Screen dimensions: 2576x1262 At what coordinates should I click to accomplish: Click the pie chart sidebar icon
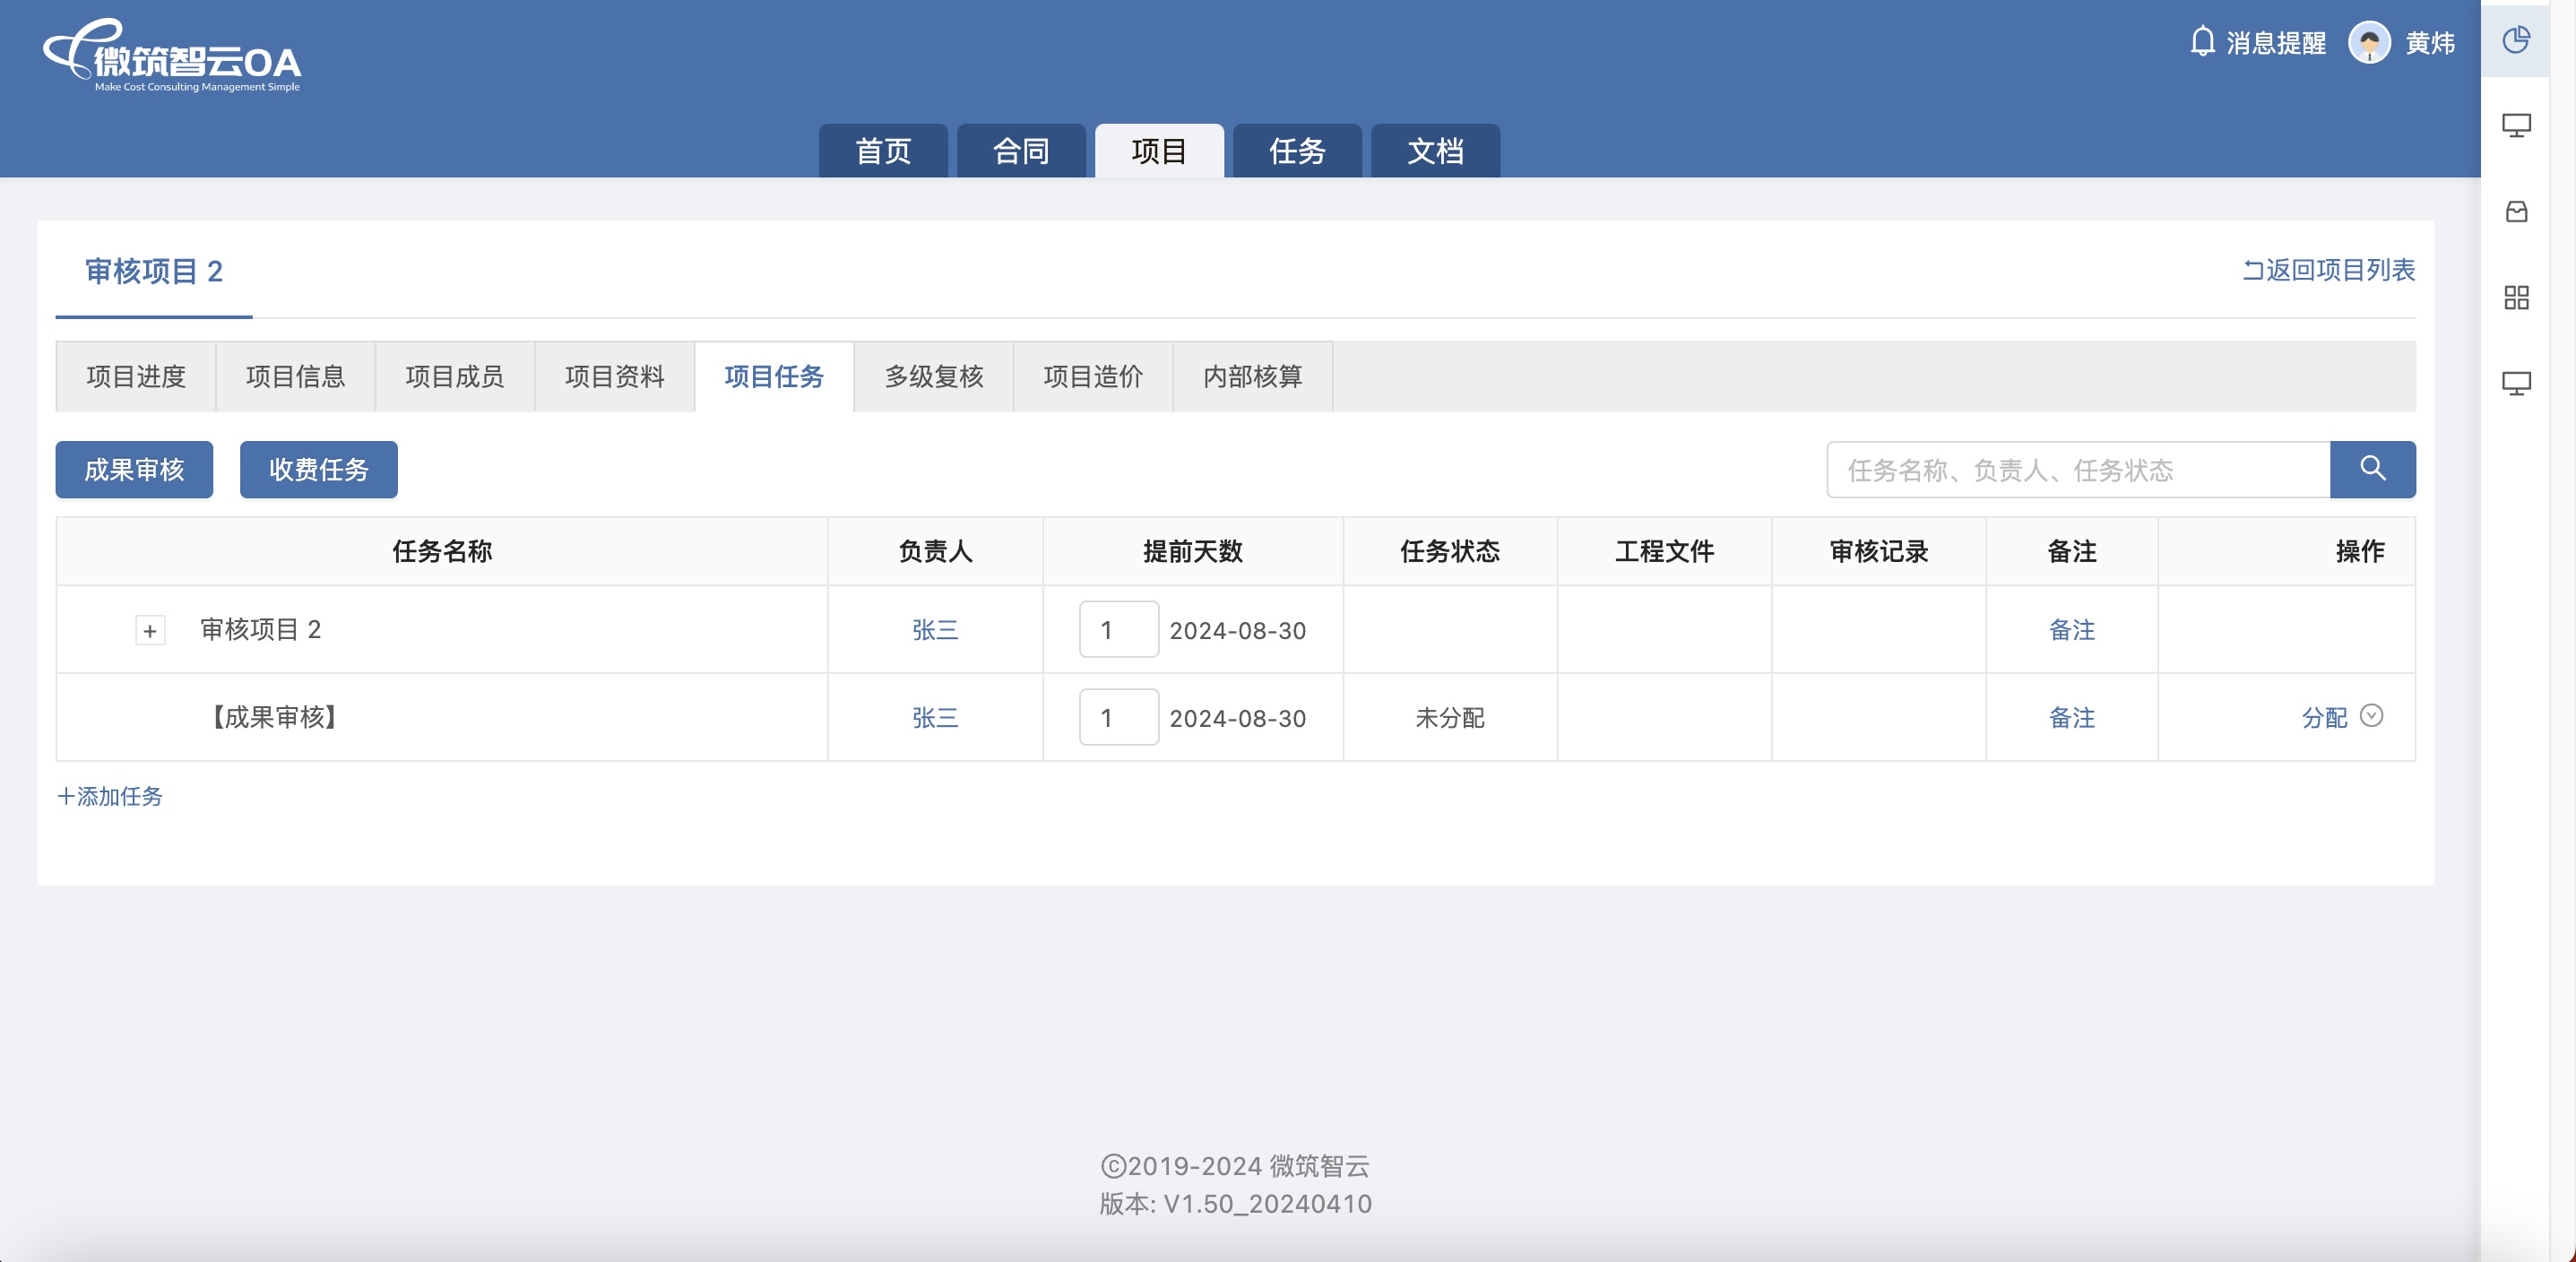click(2516, 41)
